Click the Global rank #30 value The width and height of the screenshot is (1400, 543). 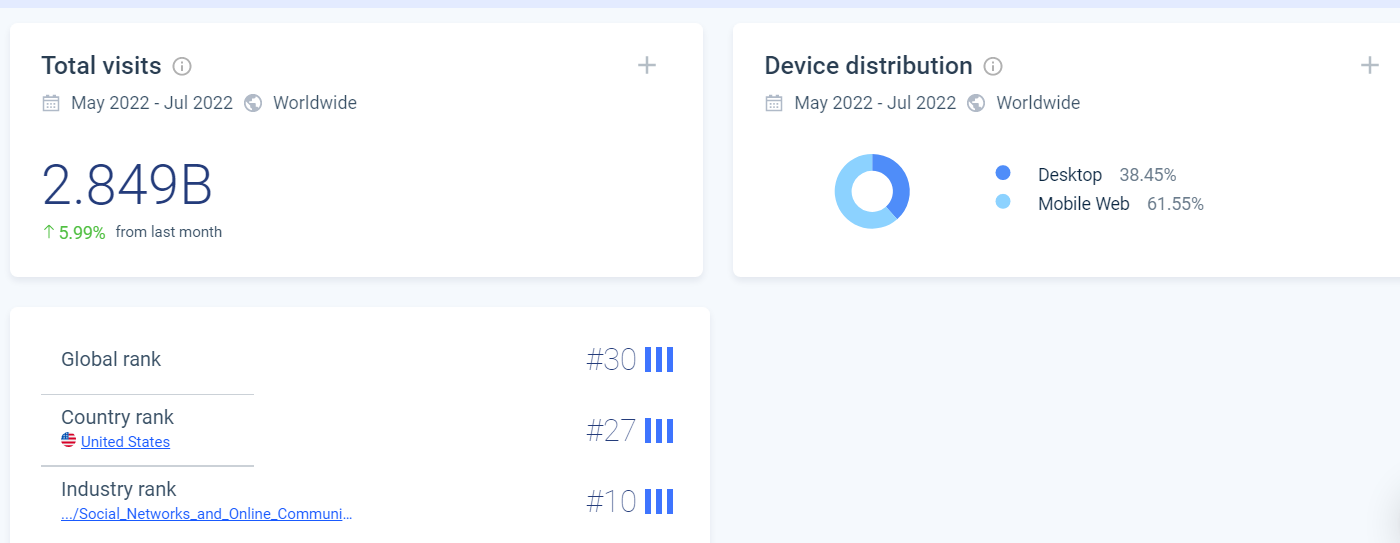tap(611, 360)
